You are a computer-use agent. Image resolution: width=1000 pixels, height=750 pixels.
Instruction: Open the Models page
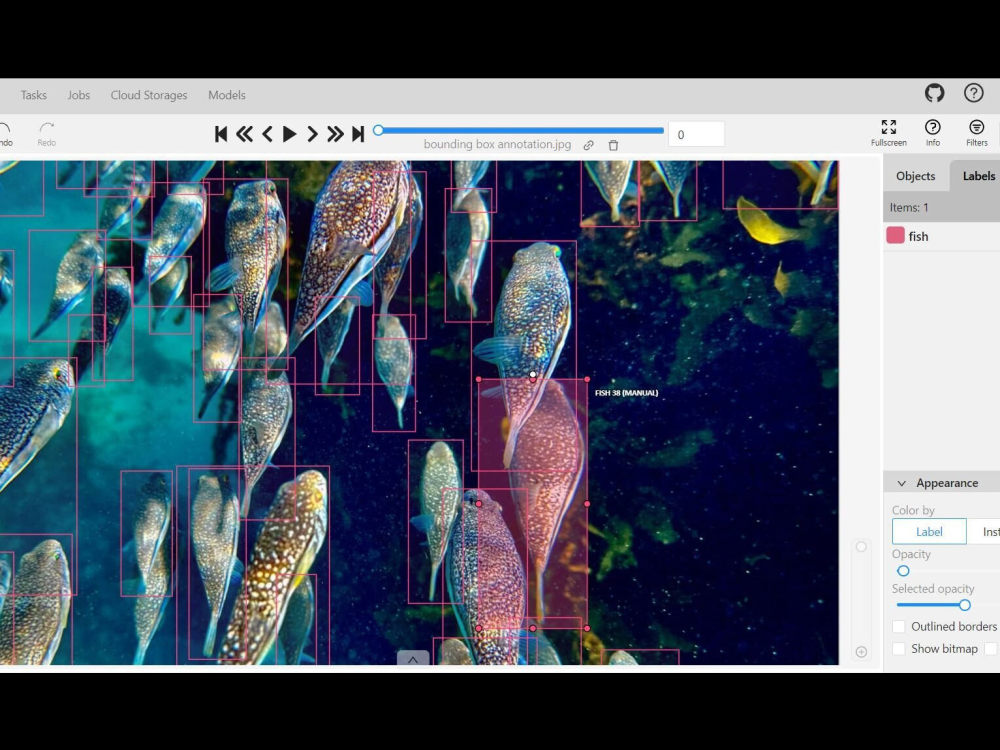tap(226, 95)
